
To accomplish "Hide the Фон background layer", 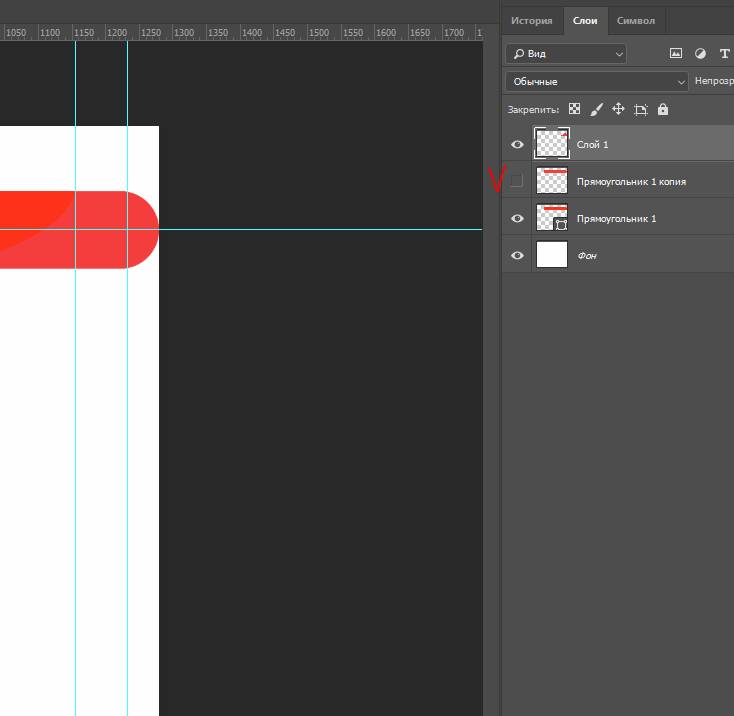I will click(x=517, y=256).
